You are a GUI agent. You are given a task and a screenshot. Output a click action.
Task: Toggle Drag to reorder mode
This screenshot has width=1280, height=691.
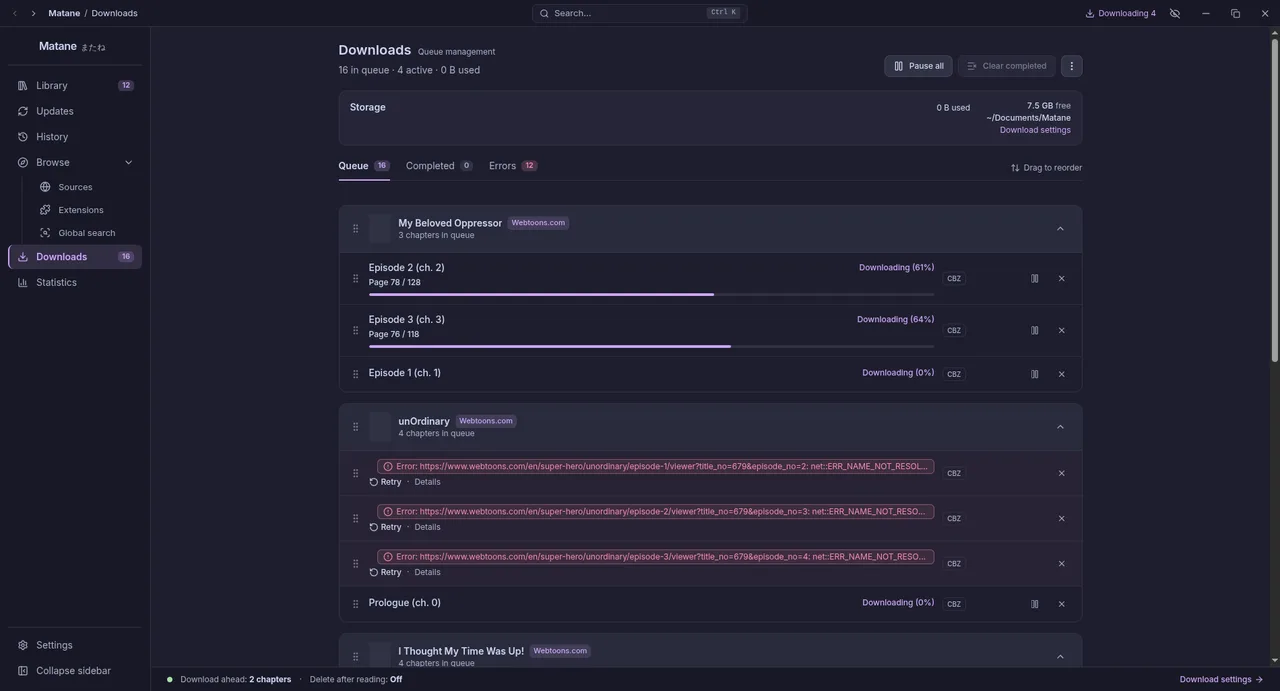(x=1046, y=168)
